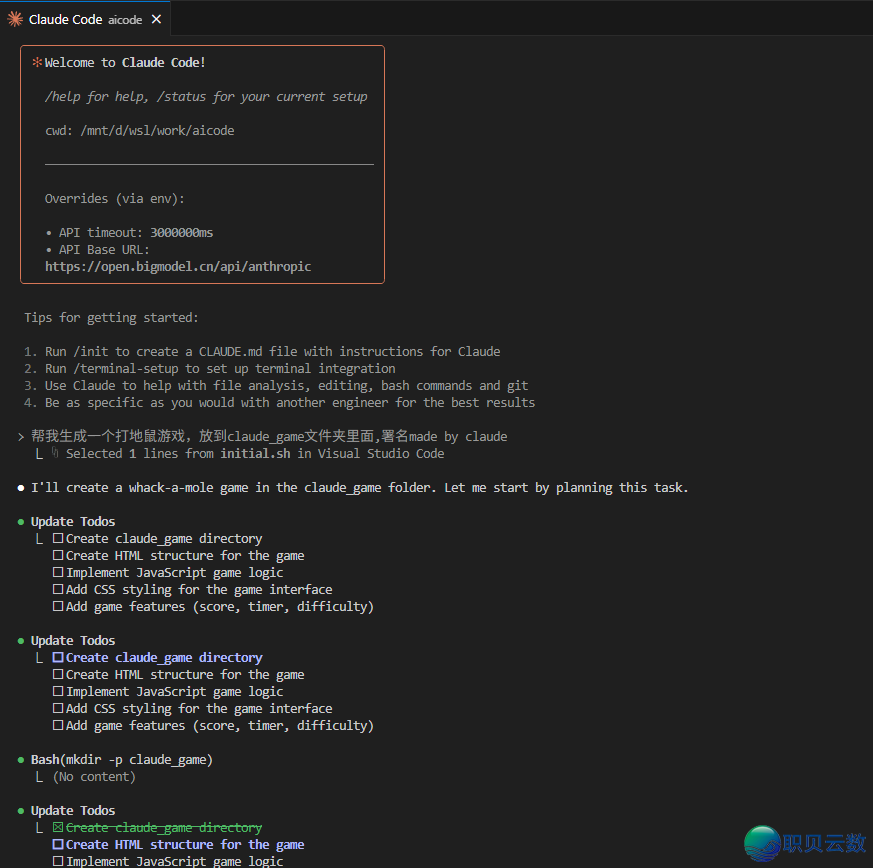873x868 pixels.
Task: Collapse the branch marker under the first Update Todos
Action: click(39, 539)
